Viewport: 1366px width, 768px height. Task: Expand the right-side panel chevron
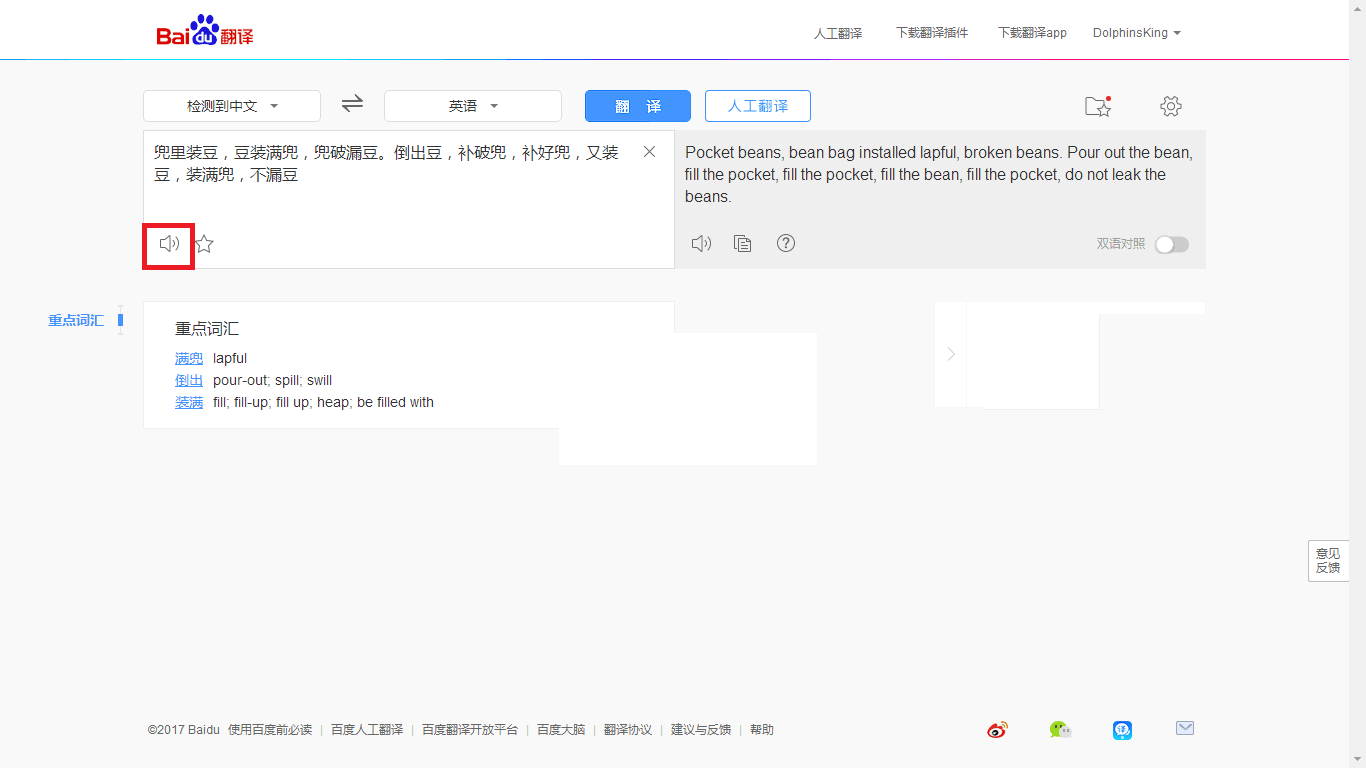pos(951,354)
